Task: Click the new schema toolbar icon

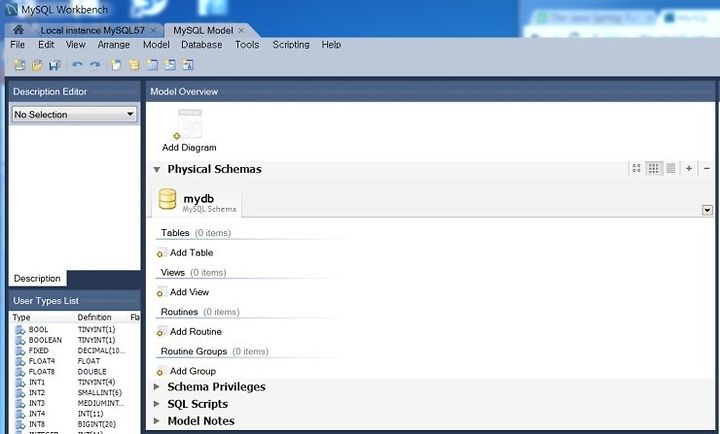Action: (134, 65)
